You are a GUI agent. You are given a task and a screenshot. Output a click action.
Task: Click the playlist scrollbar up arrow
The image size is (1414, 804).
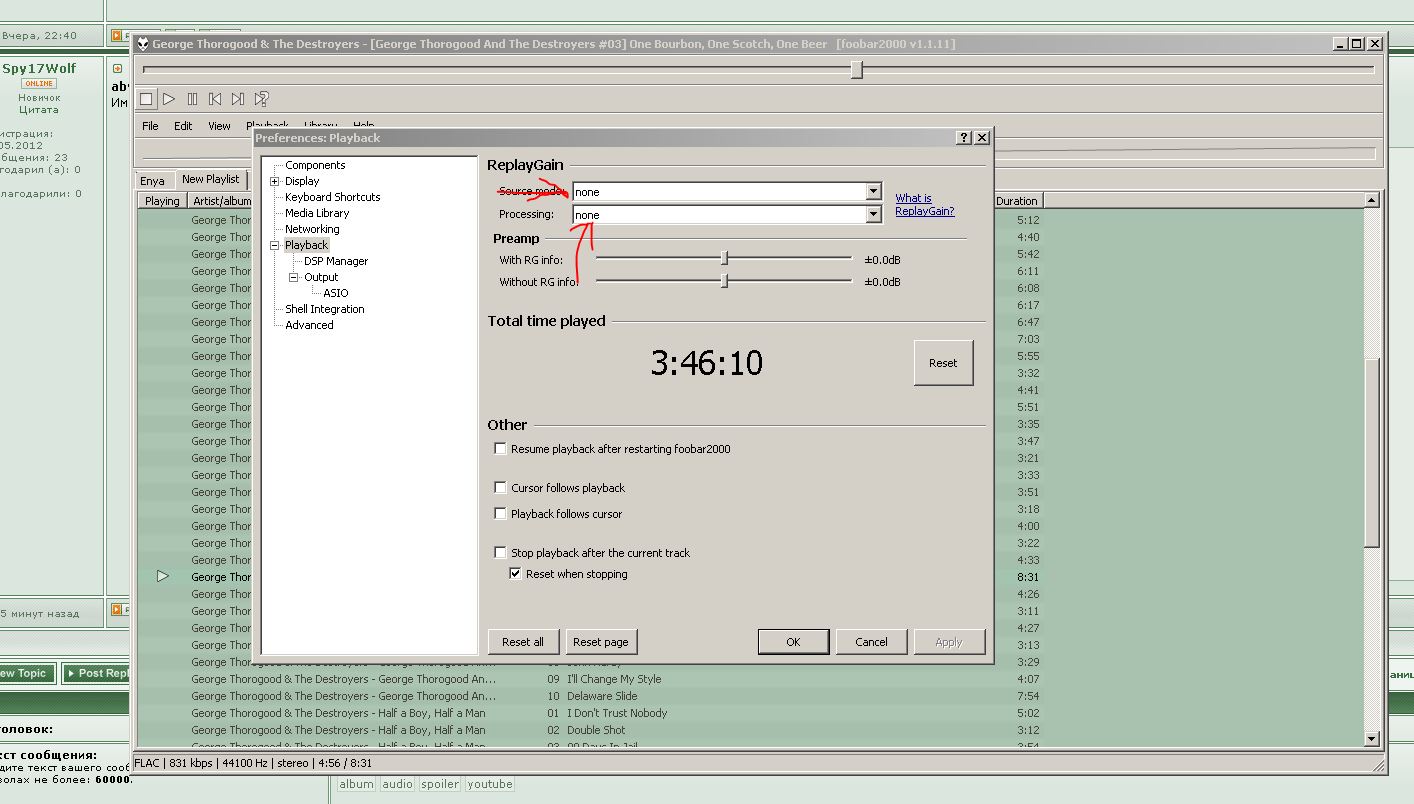coord(1372,200)
